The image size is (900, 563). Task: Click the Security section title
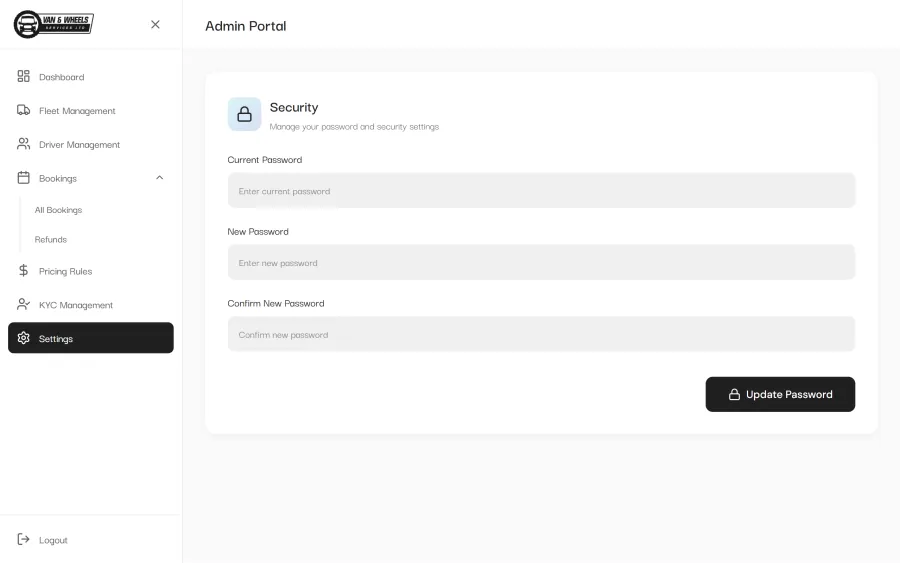point(294,107)
